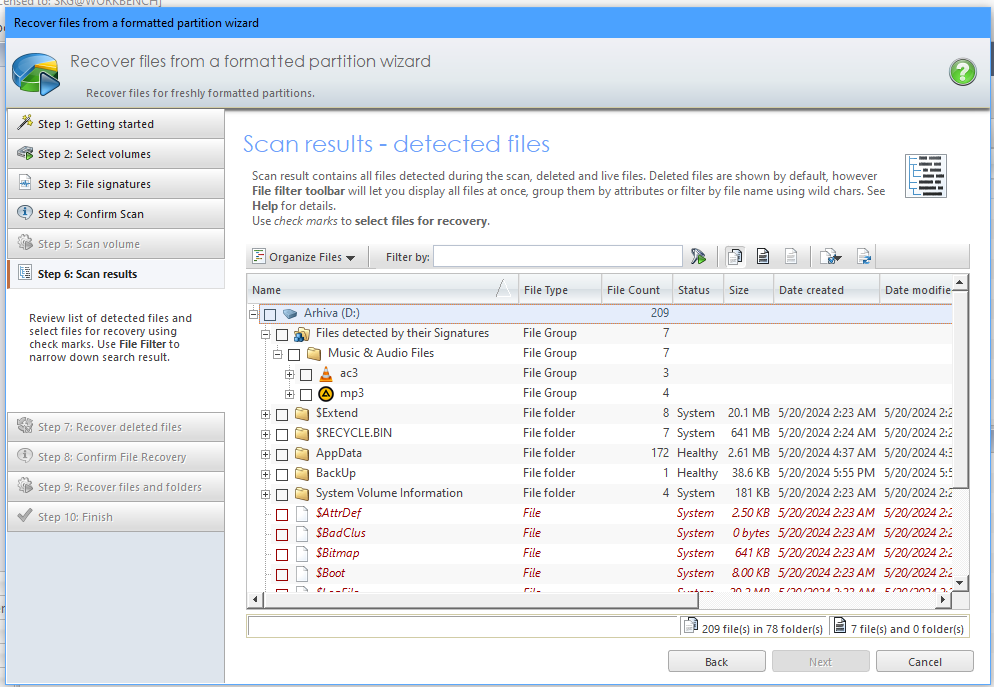Sort by the File Count column header

pos(636,290)
